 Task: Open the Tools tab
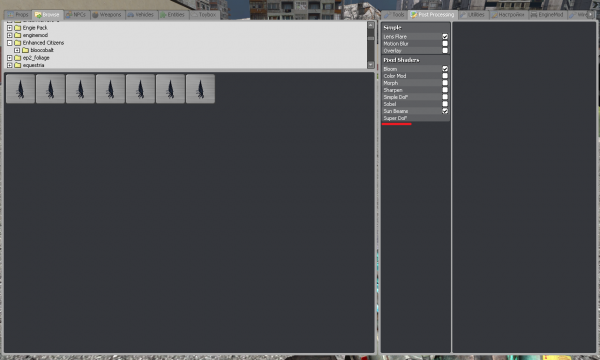coord(395,15)
